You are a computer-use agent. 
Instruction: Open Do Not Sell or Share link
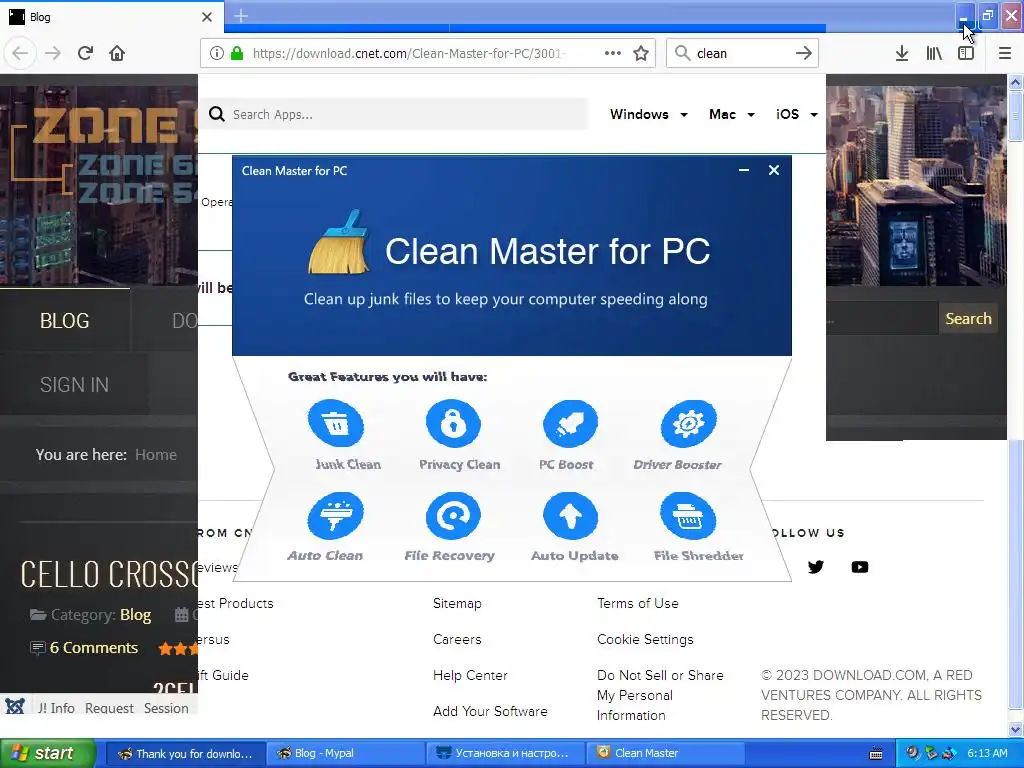(x=660, y=695)
